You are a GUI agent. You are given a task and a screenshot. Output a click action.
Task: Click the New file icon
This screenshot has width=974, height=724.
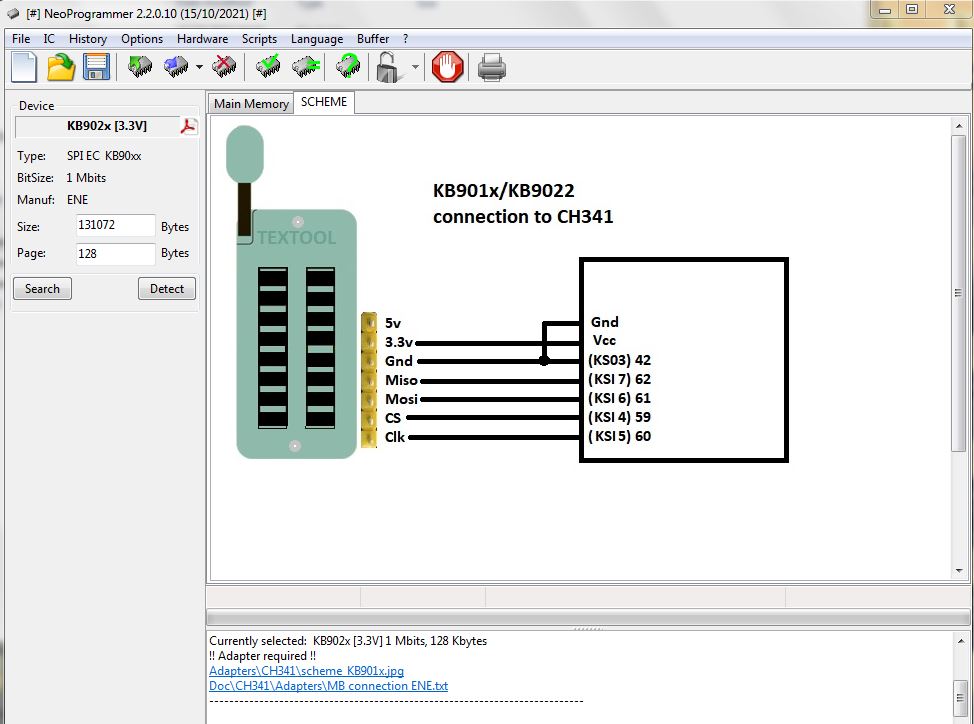click(24, 67)
